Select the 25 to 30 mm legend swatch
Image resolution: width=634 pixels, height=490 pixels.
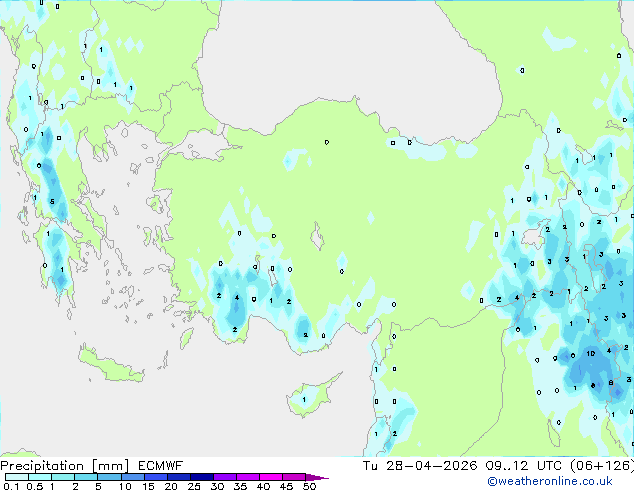click(x=201, y=477)
